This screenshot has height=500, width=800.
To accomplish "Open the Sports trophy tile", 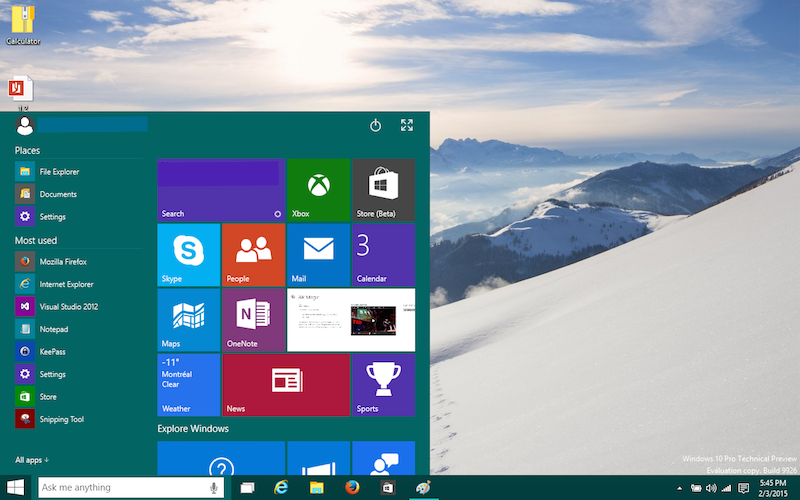I will tap(383, 384).
